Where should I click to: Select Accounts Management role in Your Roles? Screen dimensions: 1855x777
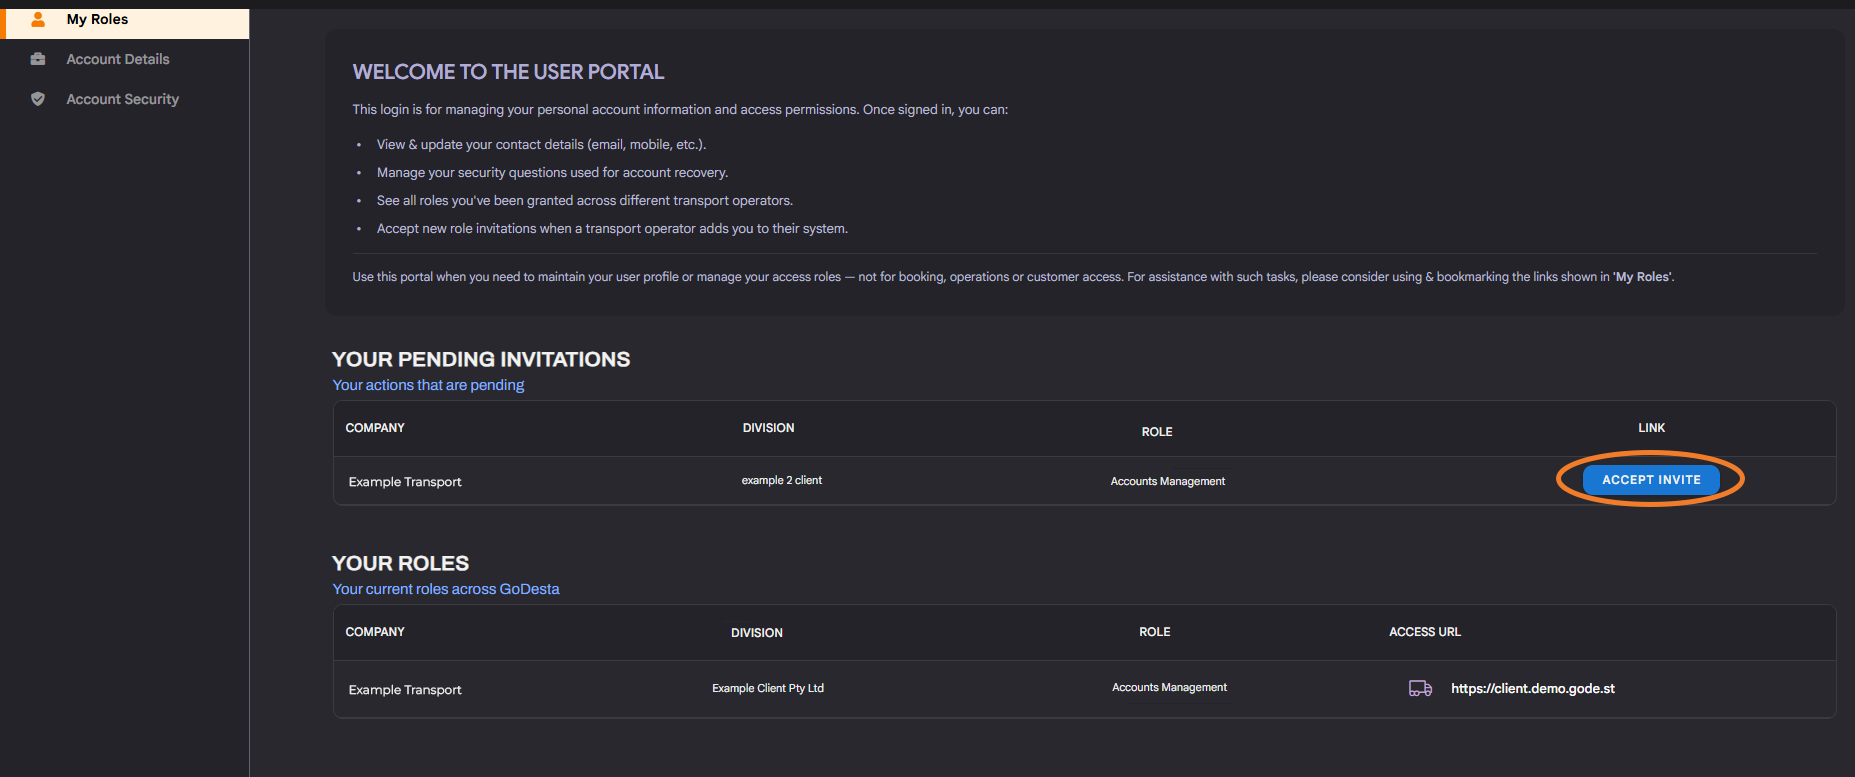(1170, 687)
